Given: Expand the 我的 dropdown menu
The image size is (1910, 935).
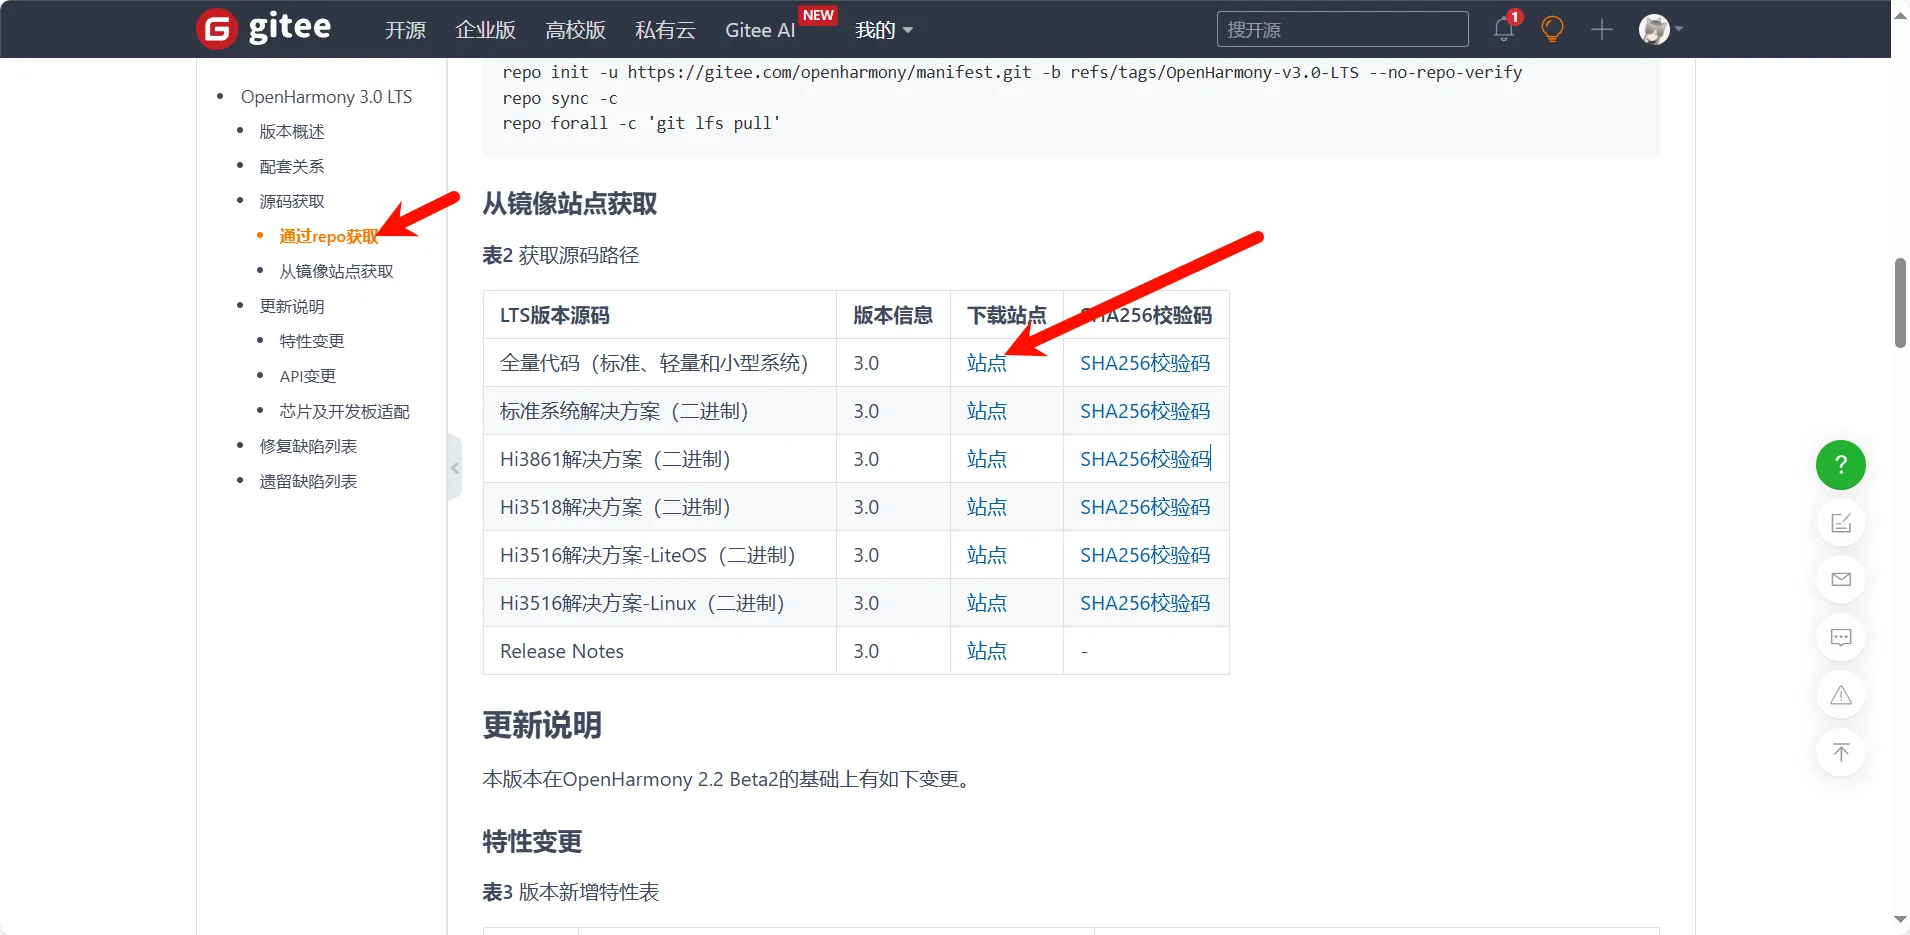Looking at the screenshot, I should (x=883, y=30).
